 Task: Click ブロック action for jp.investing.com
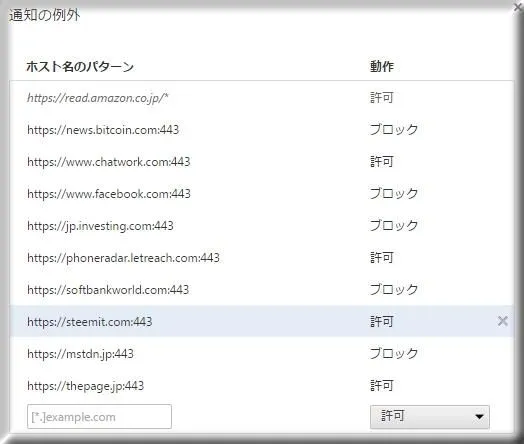(394, 226)
